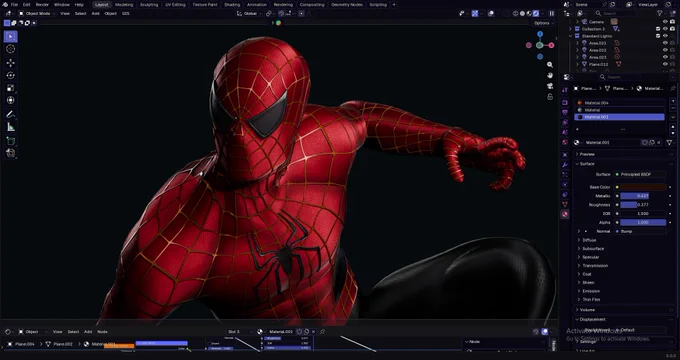This screenshot has width=680, height=360.
Task: Open the Render menu
Action: [x=42, y=4]
